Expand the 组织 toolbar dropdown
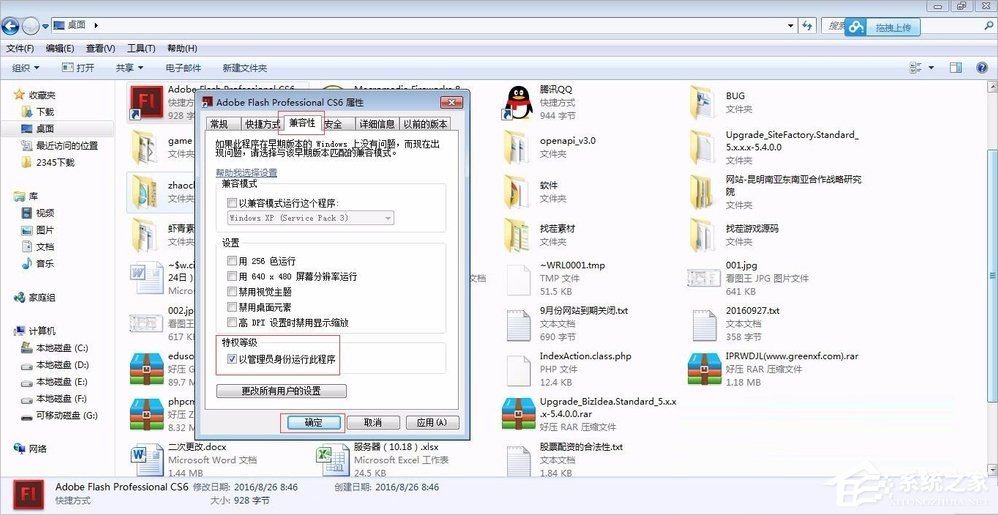This screenshot has width=998, height=515. pyautogui.click(x=25, y=68)
